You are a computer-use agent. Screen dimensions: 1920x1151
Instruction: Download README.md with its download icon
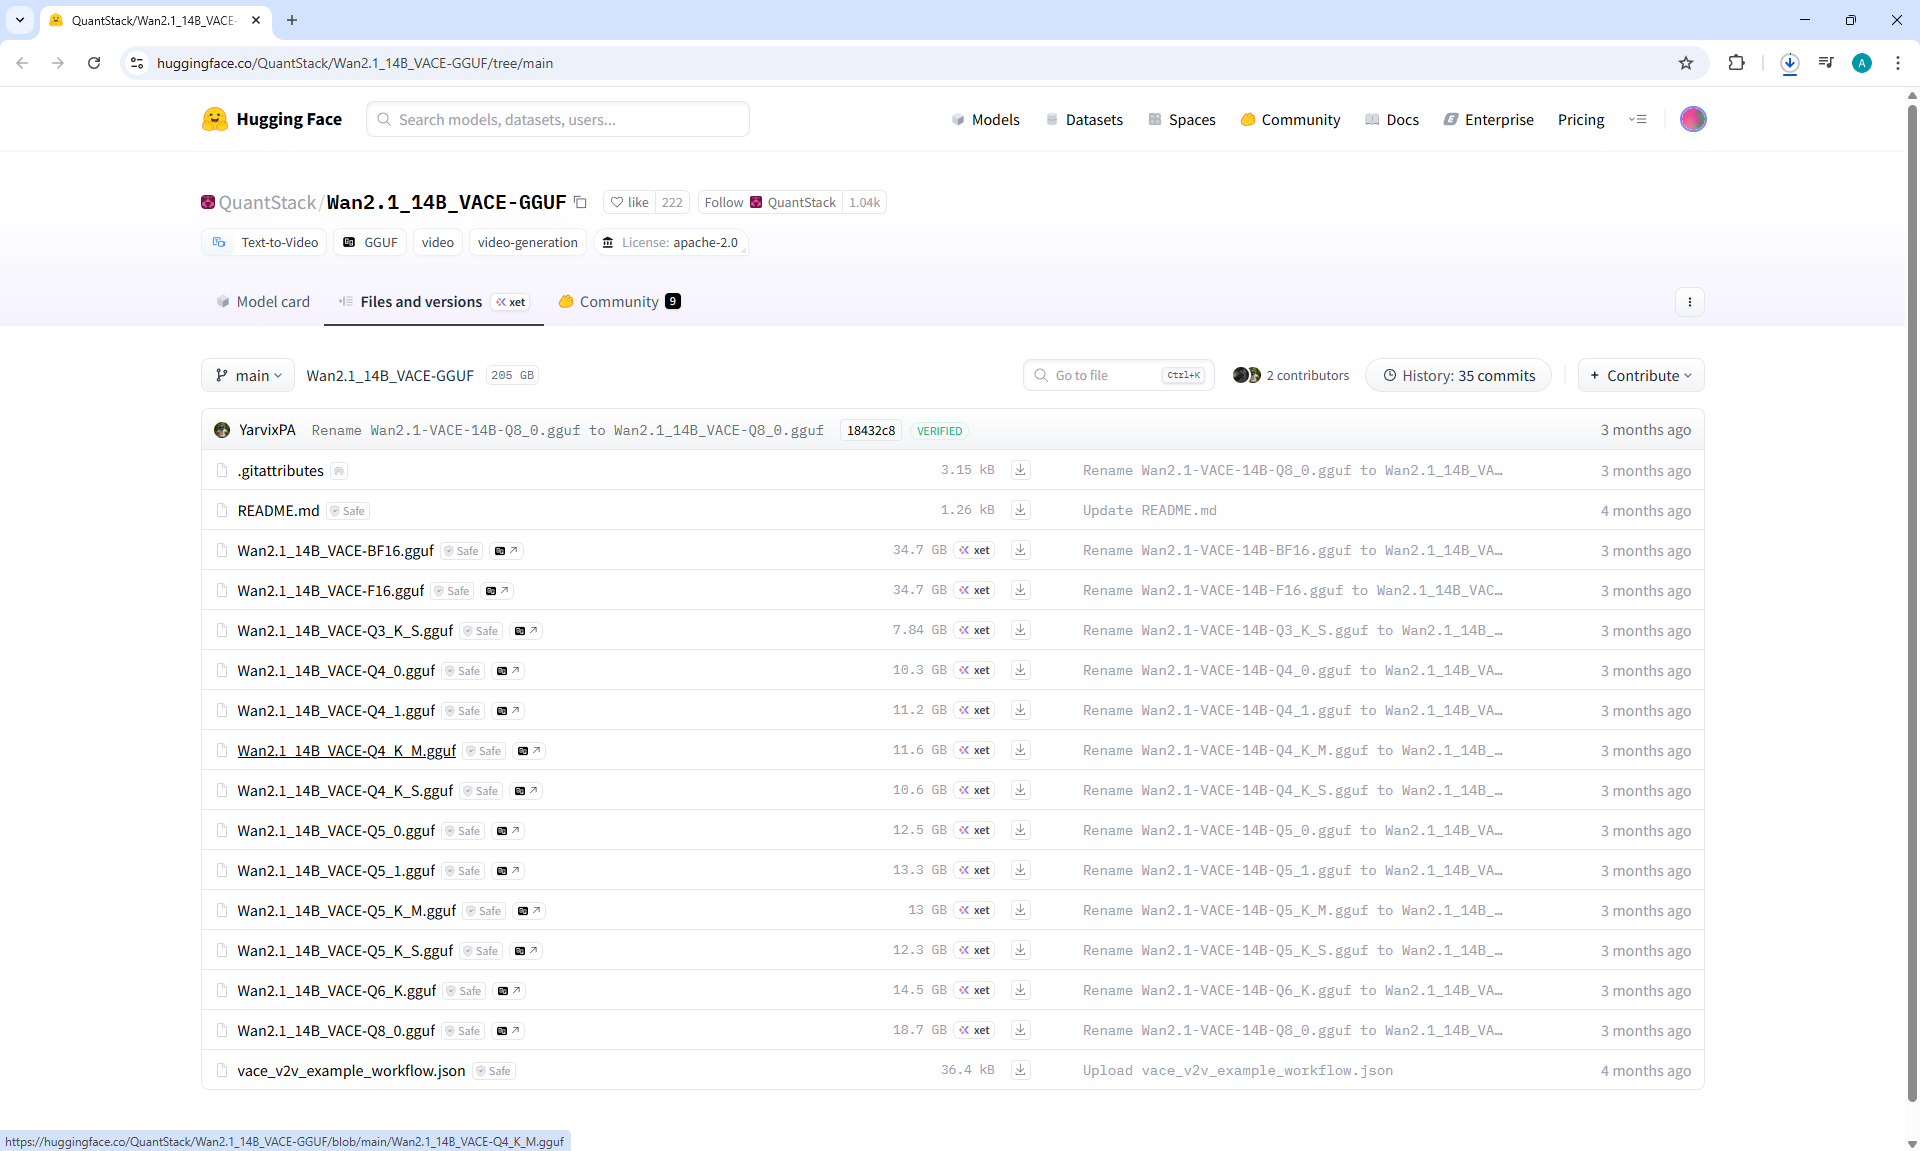pyautogui.click(x=1020, y=510)
